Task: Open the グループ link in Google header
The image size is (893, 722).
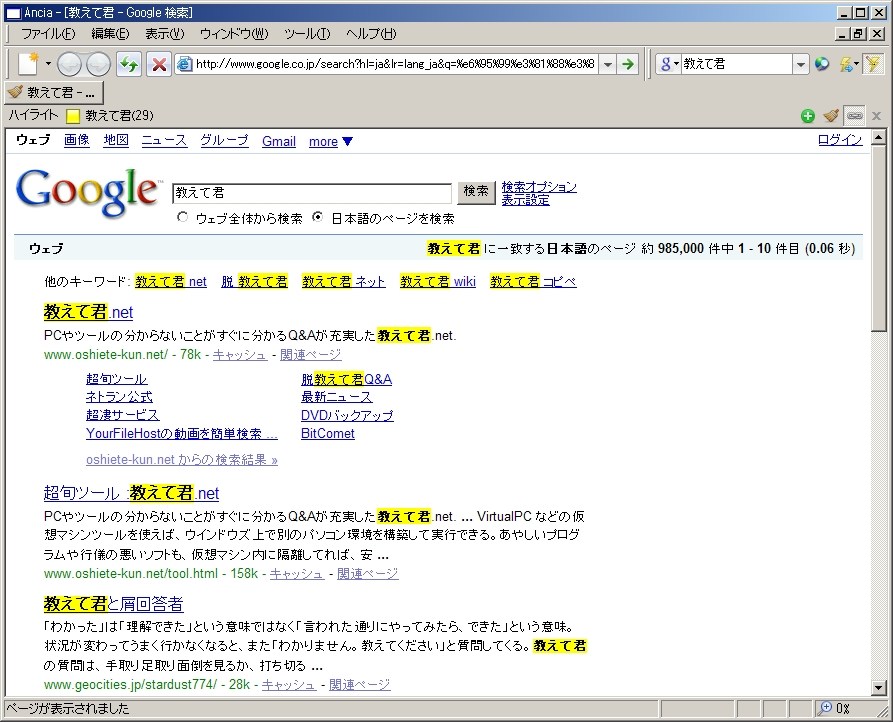Action: (x=224, y=141)
